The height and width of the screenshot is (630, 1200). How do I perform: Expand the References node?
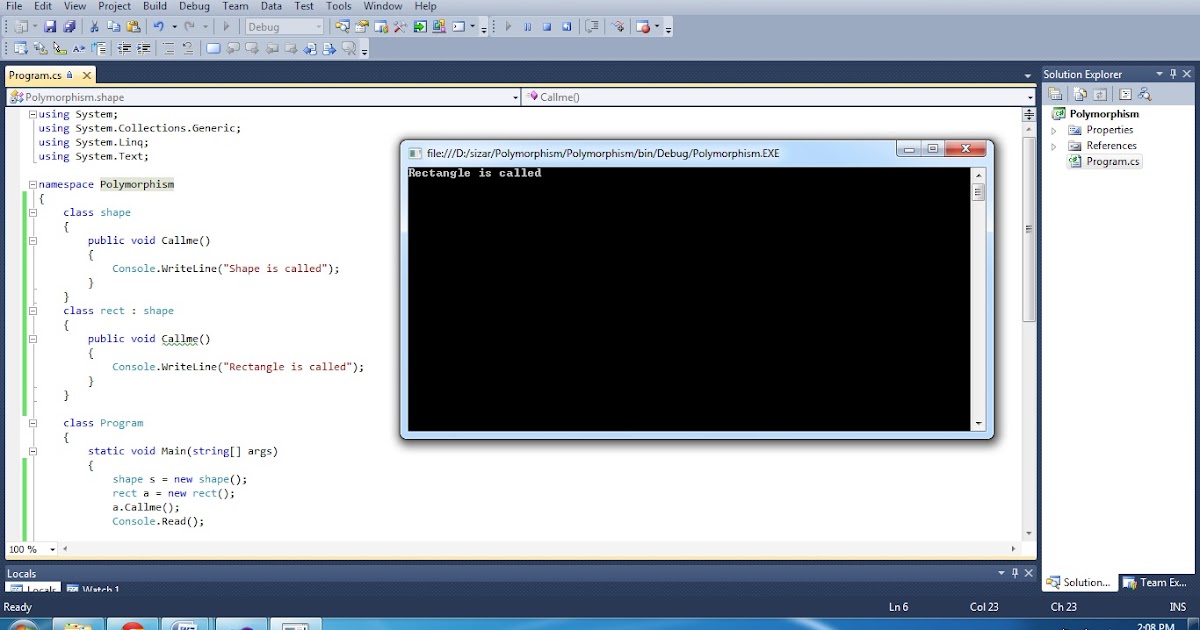click(1054, 145)
